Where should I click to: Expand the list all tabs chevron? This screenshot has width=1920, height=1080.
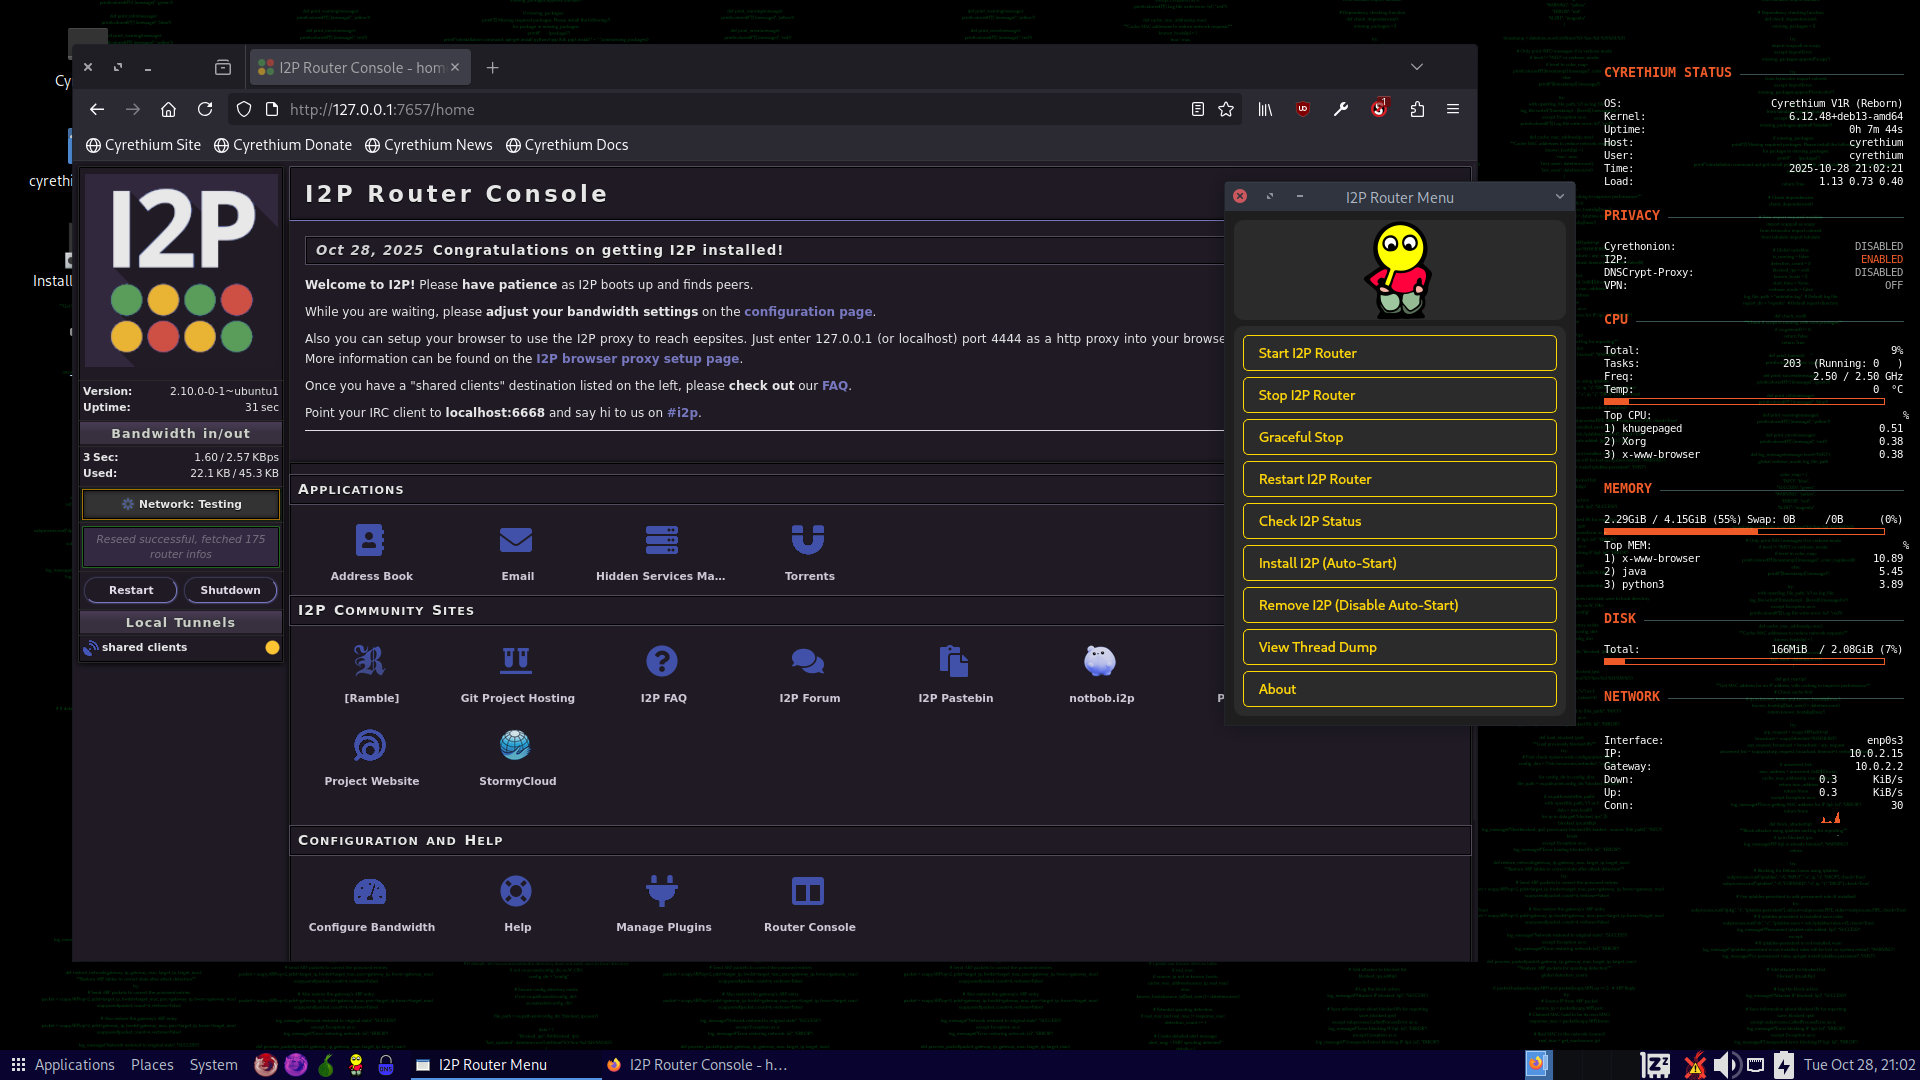1416,67
